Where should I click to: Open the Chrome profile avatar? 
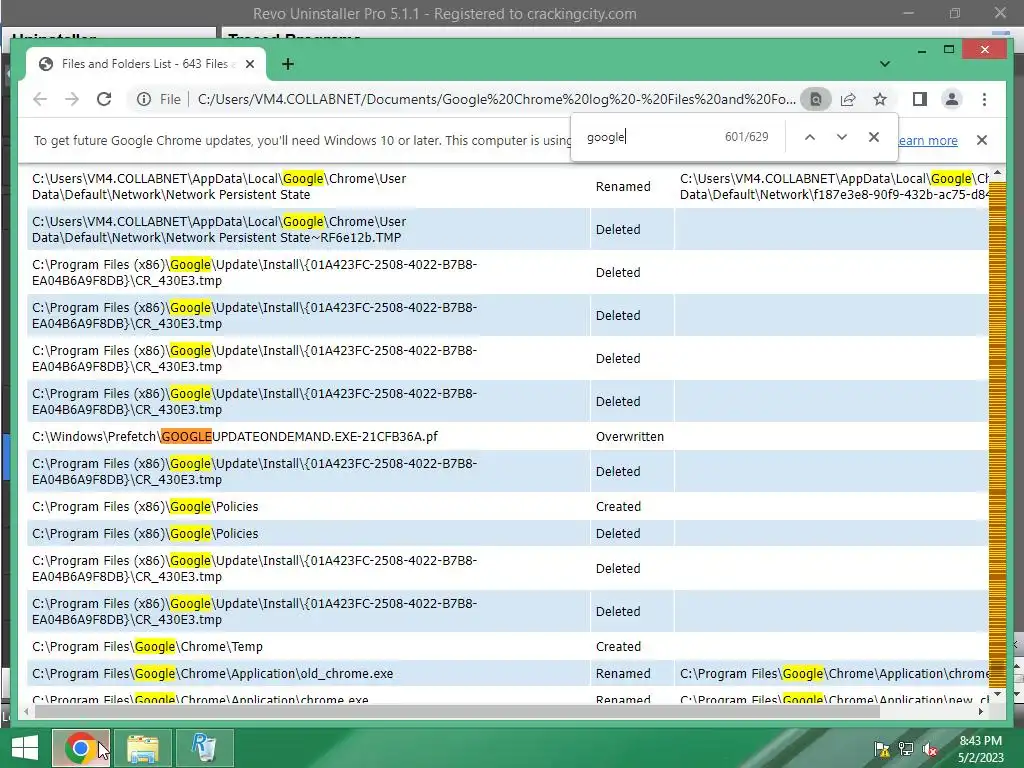[x=952, y=99]
